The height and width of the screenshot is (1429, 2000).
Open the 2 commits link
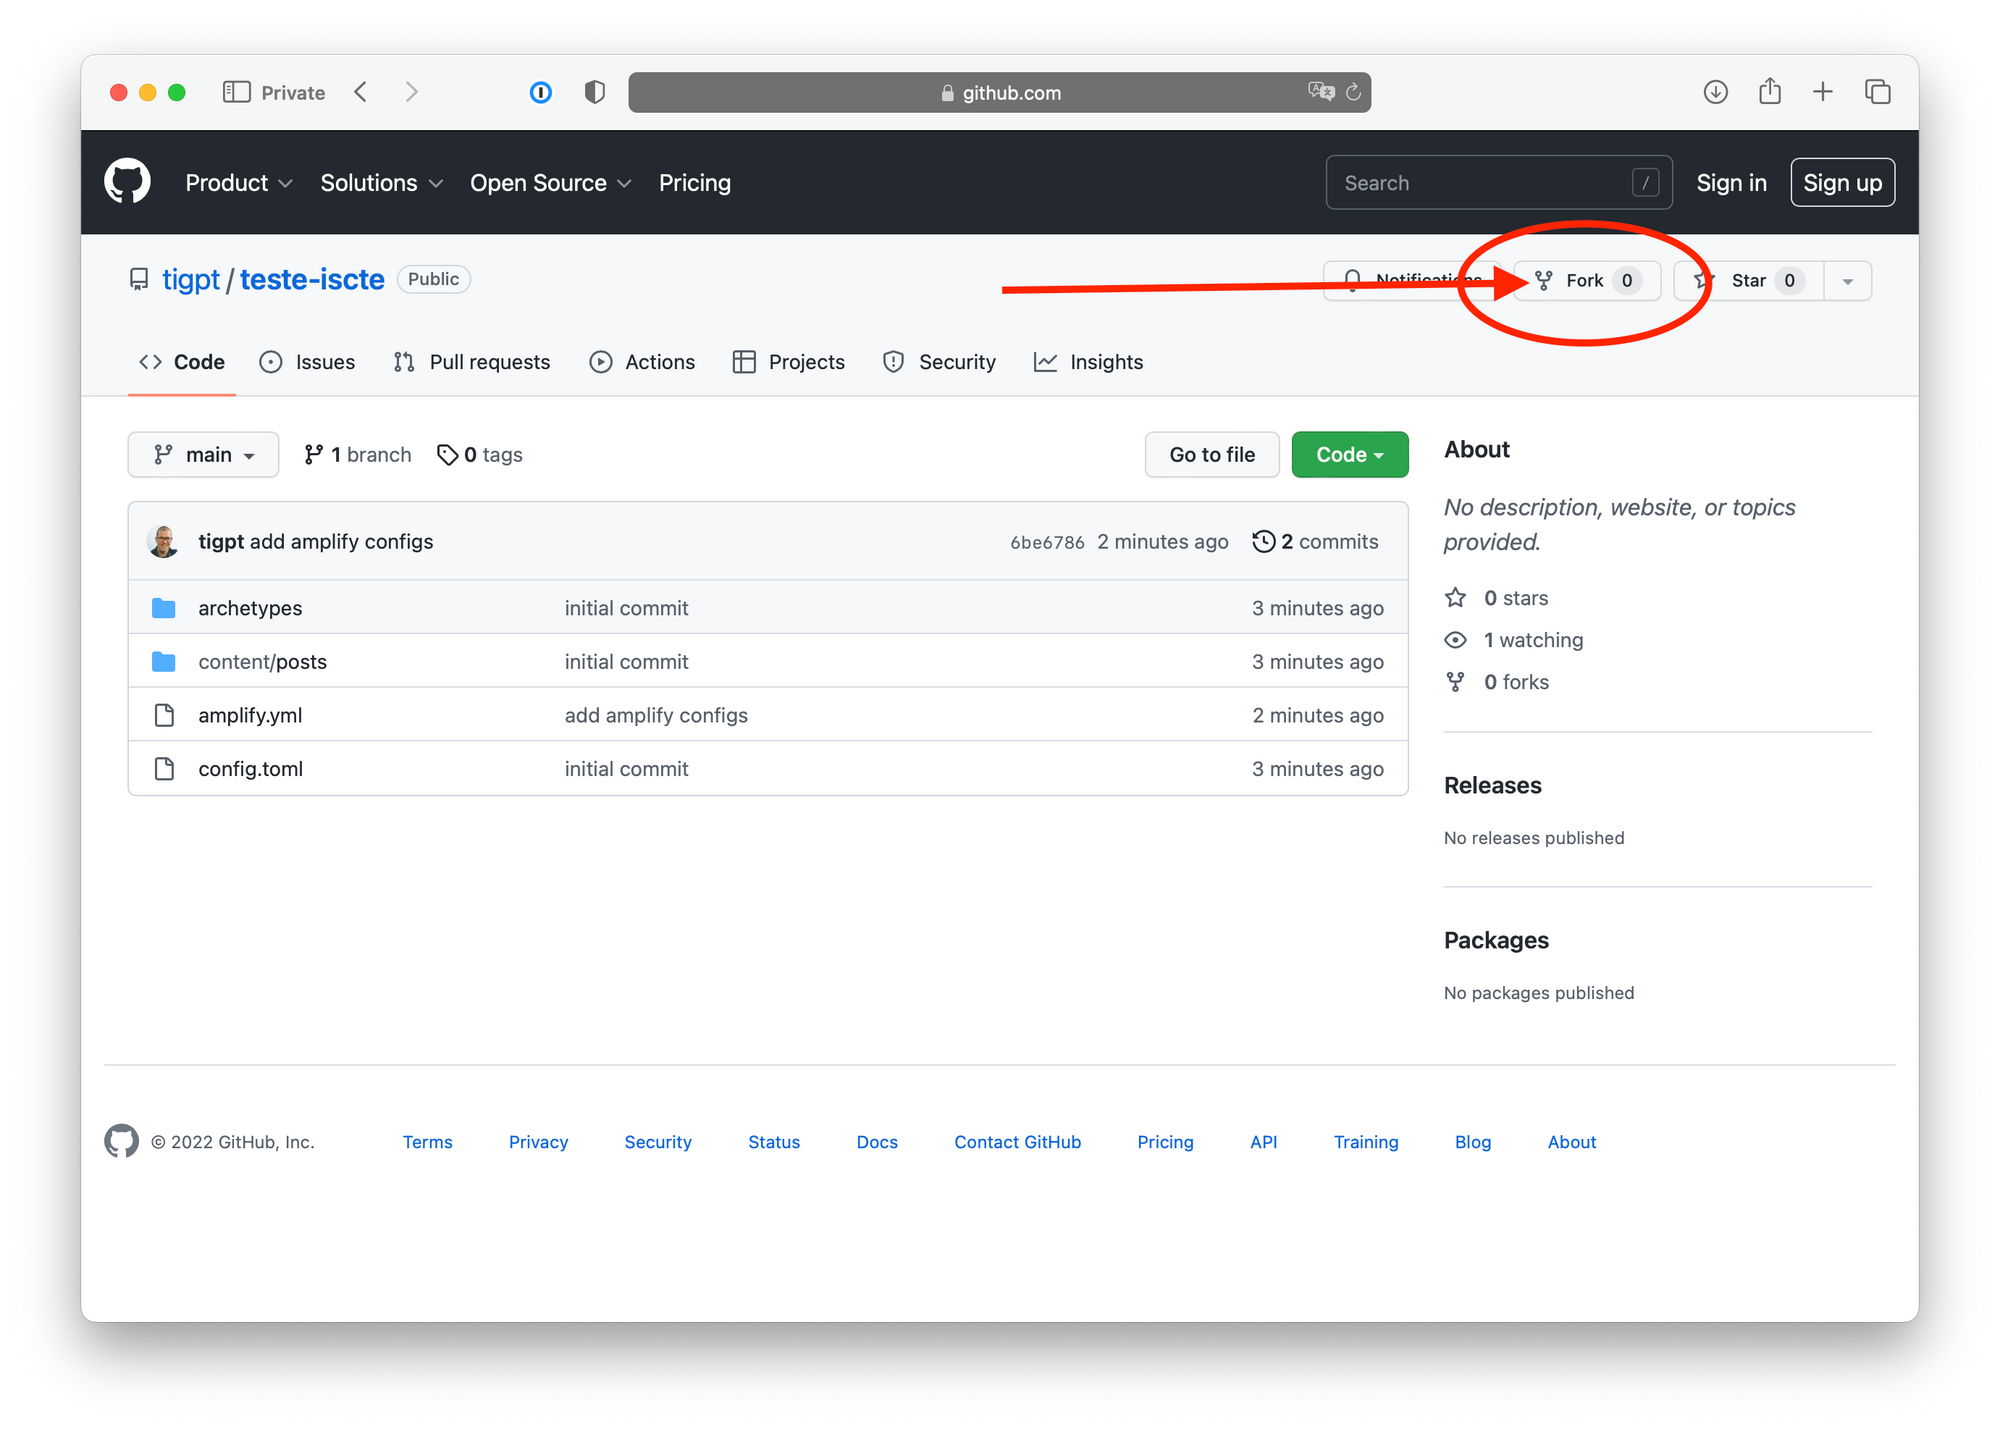coord(1315,541)
